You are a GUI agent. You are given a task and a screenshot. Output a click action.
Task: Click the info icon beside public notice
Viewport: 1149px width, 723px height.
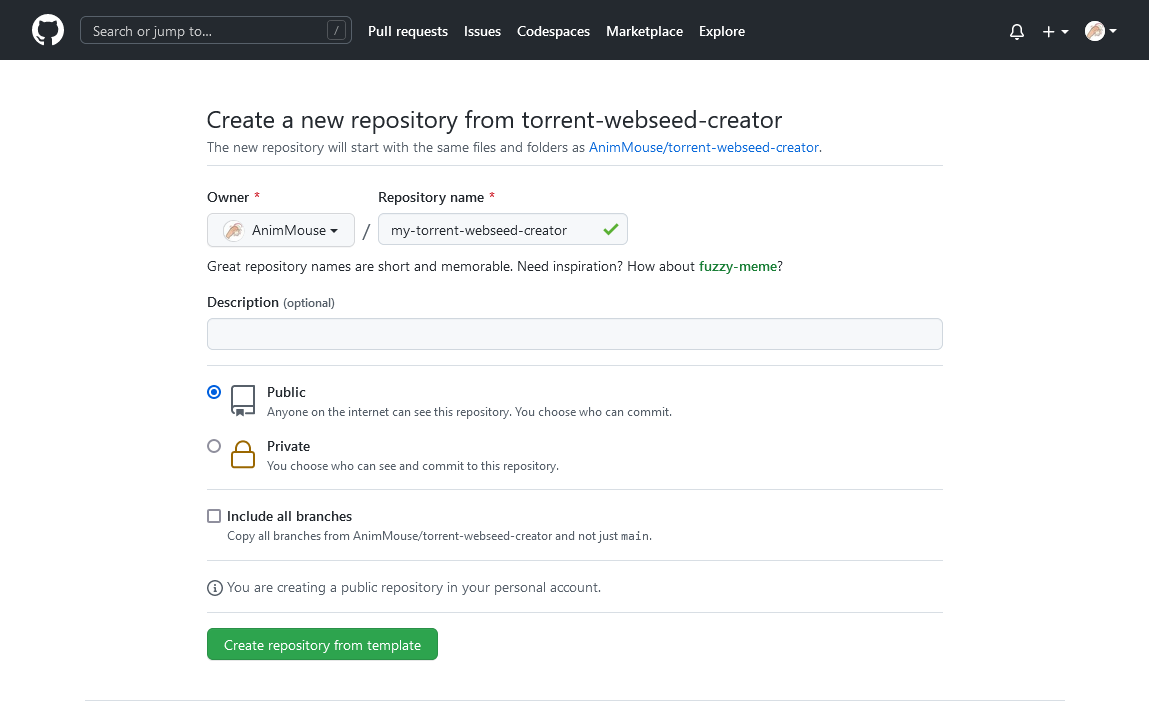215,588
